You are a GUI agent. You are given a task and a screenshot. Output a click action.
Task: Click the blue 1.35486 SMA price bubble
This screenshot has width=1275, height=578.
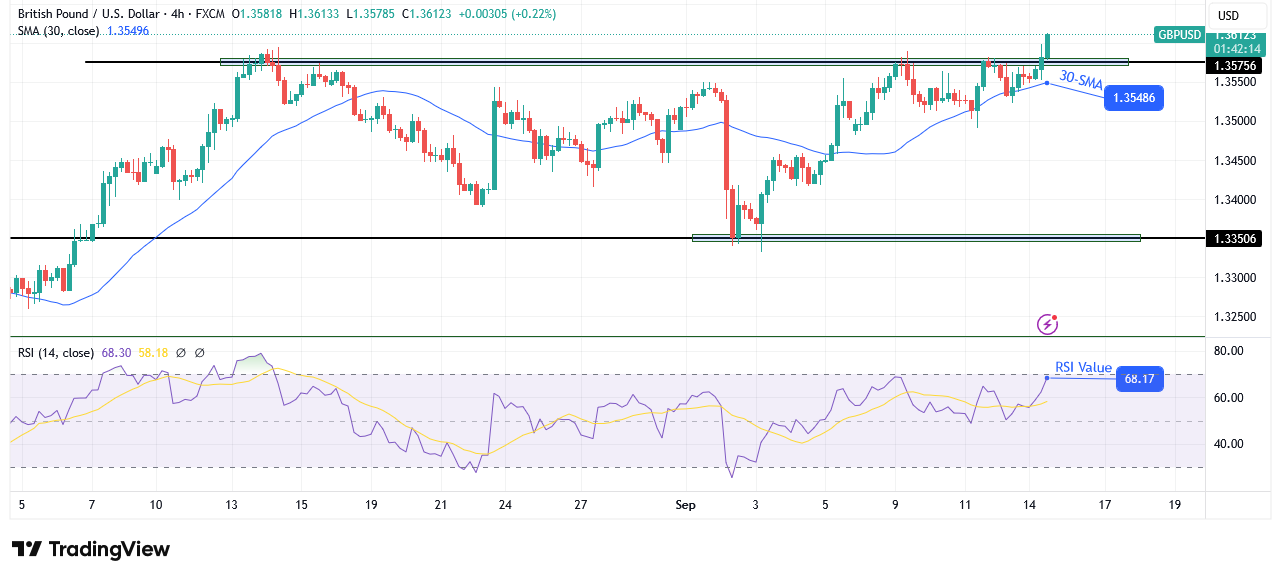click(x=1133, y=99)
